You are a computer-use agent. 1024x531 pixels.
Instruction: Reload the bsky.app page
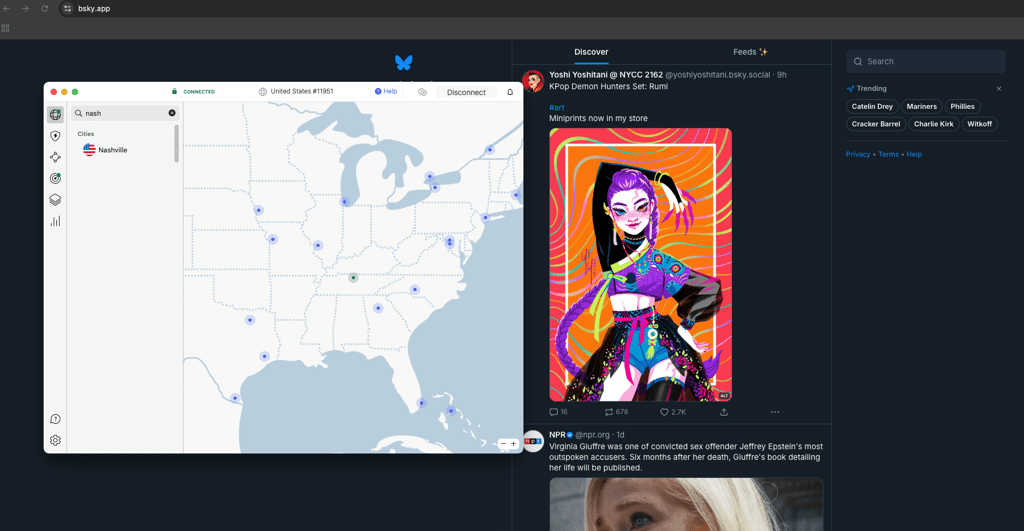[x=44, y=8]
